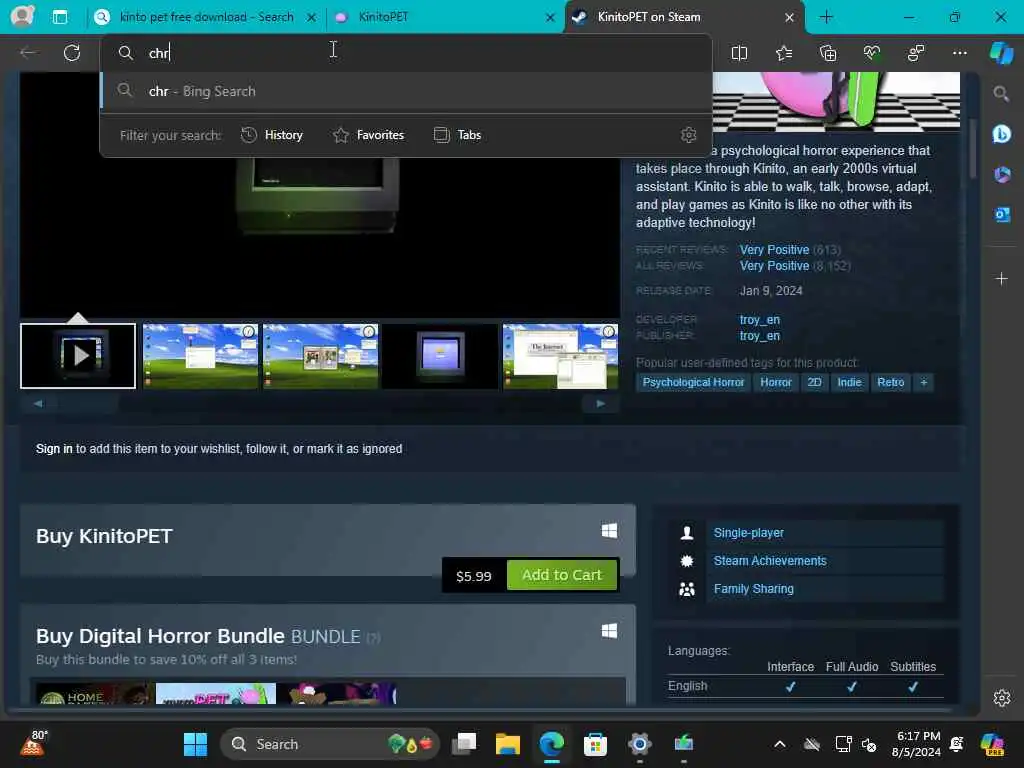
Task: Play the video trailer thumbnail
Action: 78,356
